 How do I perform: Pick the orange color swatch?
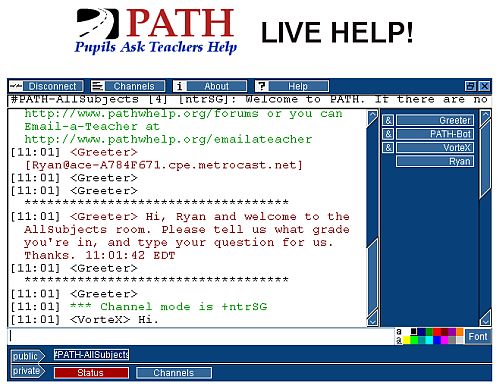coord(460,332)
